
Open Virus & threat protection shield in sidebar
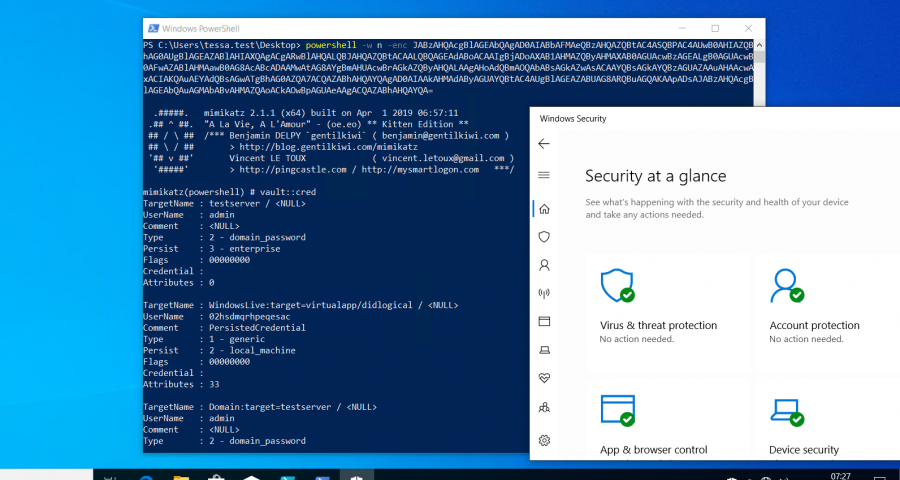pos(544,237)
